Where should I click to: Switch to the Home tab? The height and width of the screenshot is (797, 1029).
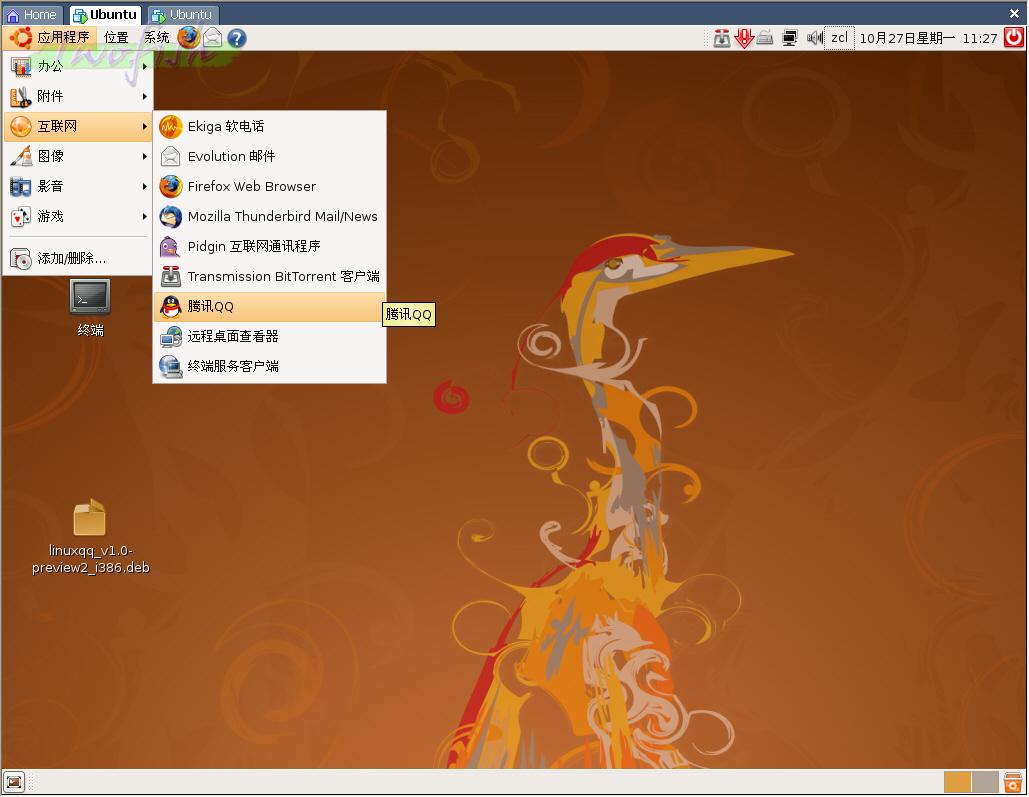[32, 14]
